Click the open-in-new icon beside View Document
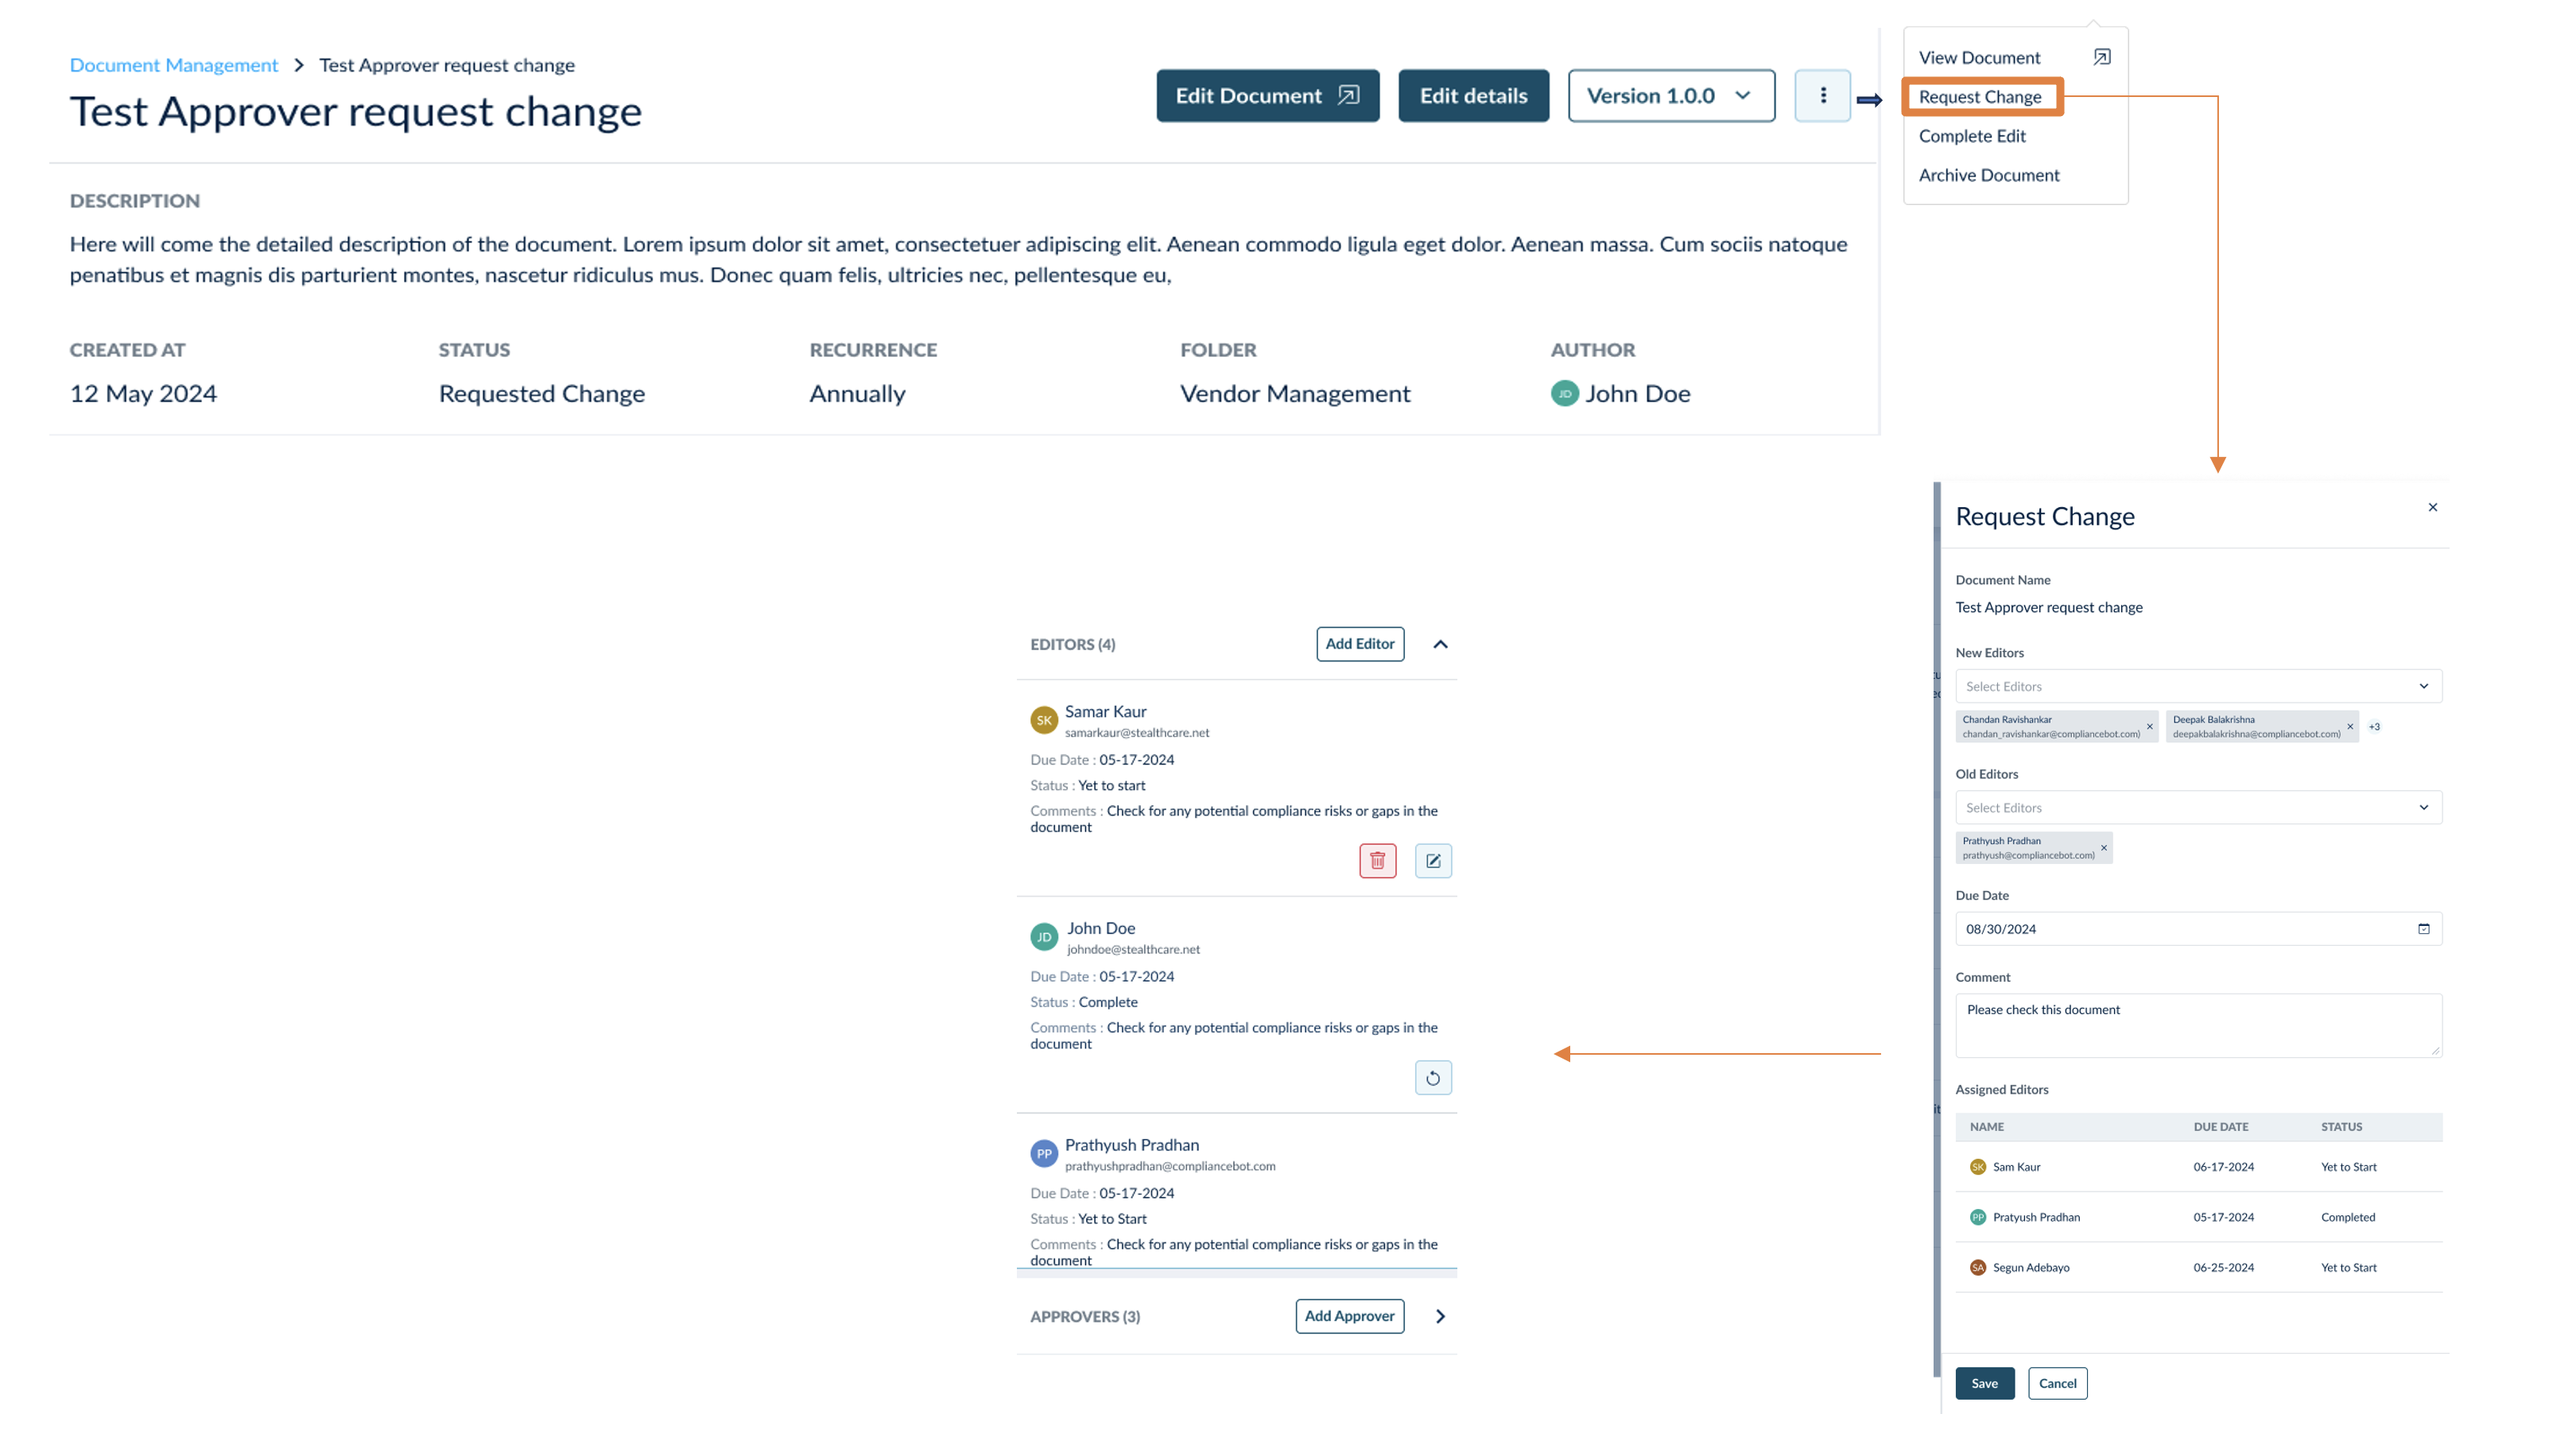 coord(2101,57)
